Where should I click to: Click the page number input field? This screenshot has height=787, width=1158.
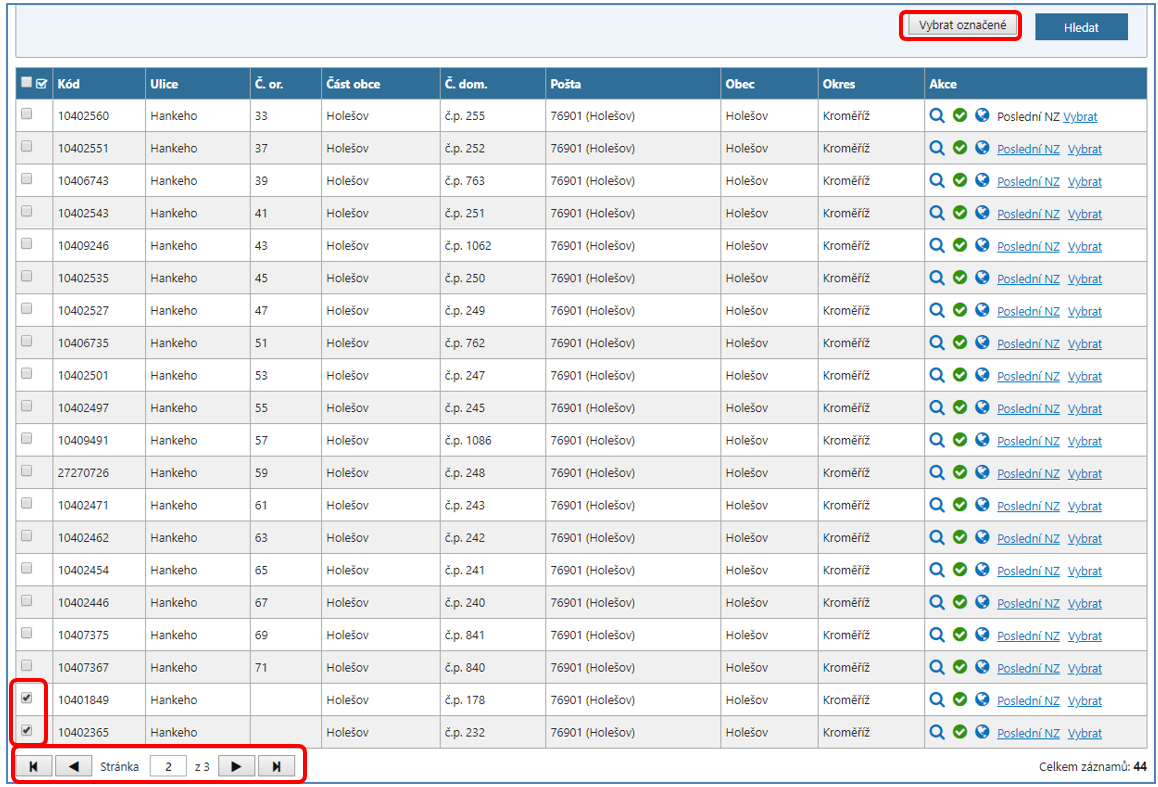[168, 767]
